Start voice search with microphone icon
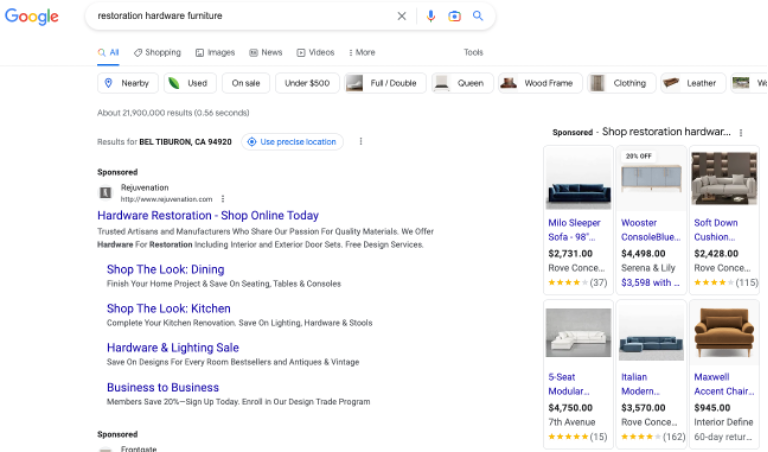The width and height of the screenshot is (768, 452). tap(431, 16)
